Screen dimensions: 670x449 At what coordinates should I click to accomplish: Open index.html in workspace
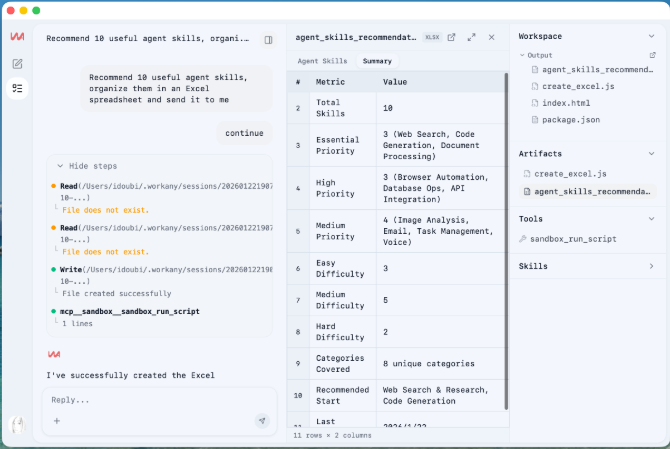561,103
